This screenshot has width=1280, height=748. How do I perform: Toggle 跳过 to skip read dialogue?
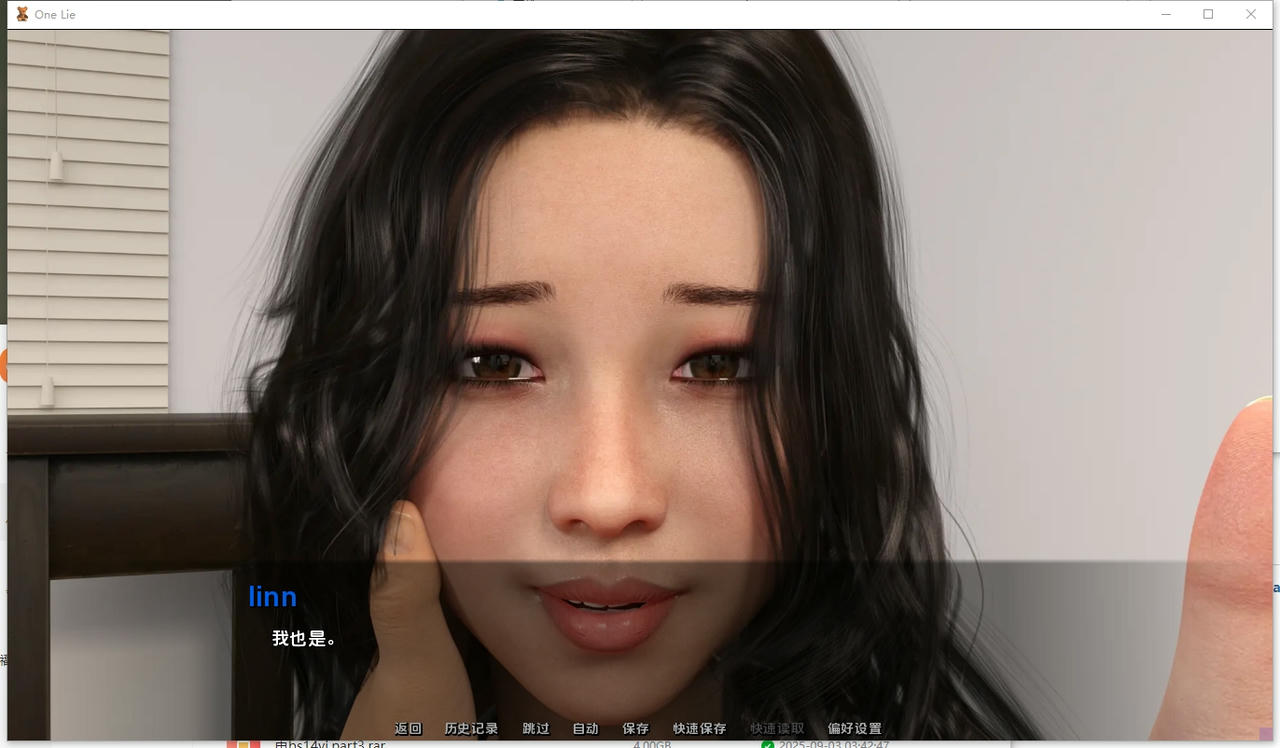point(535,729)
